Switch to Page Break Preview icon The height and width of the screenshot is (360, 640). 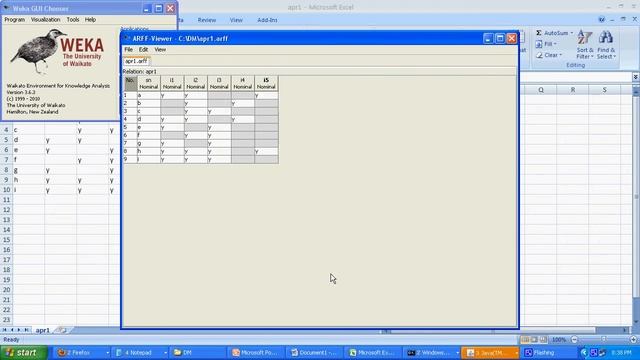543,340
